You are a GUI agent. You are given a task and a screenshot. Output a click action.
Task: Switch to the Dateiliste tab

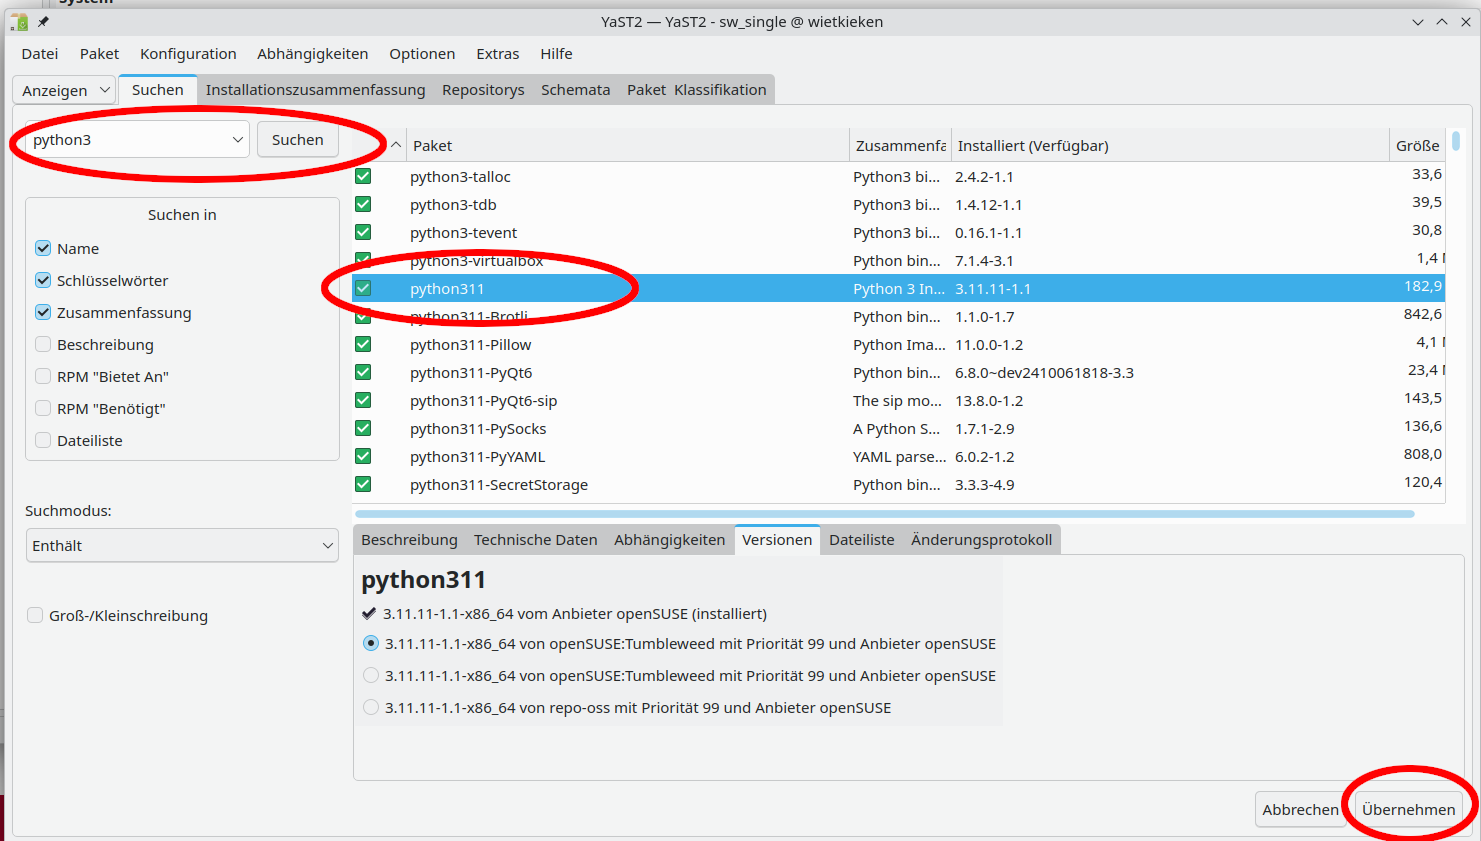[861, 540]
